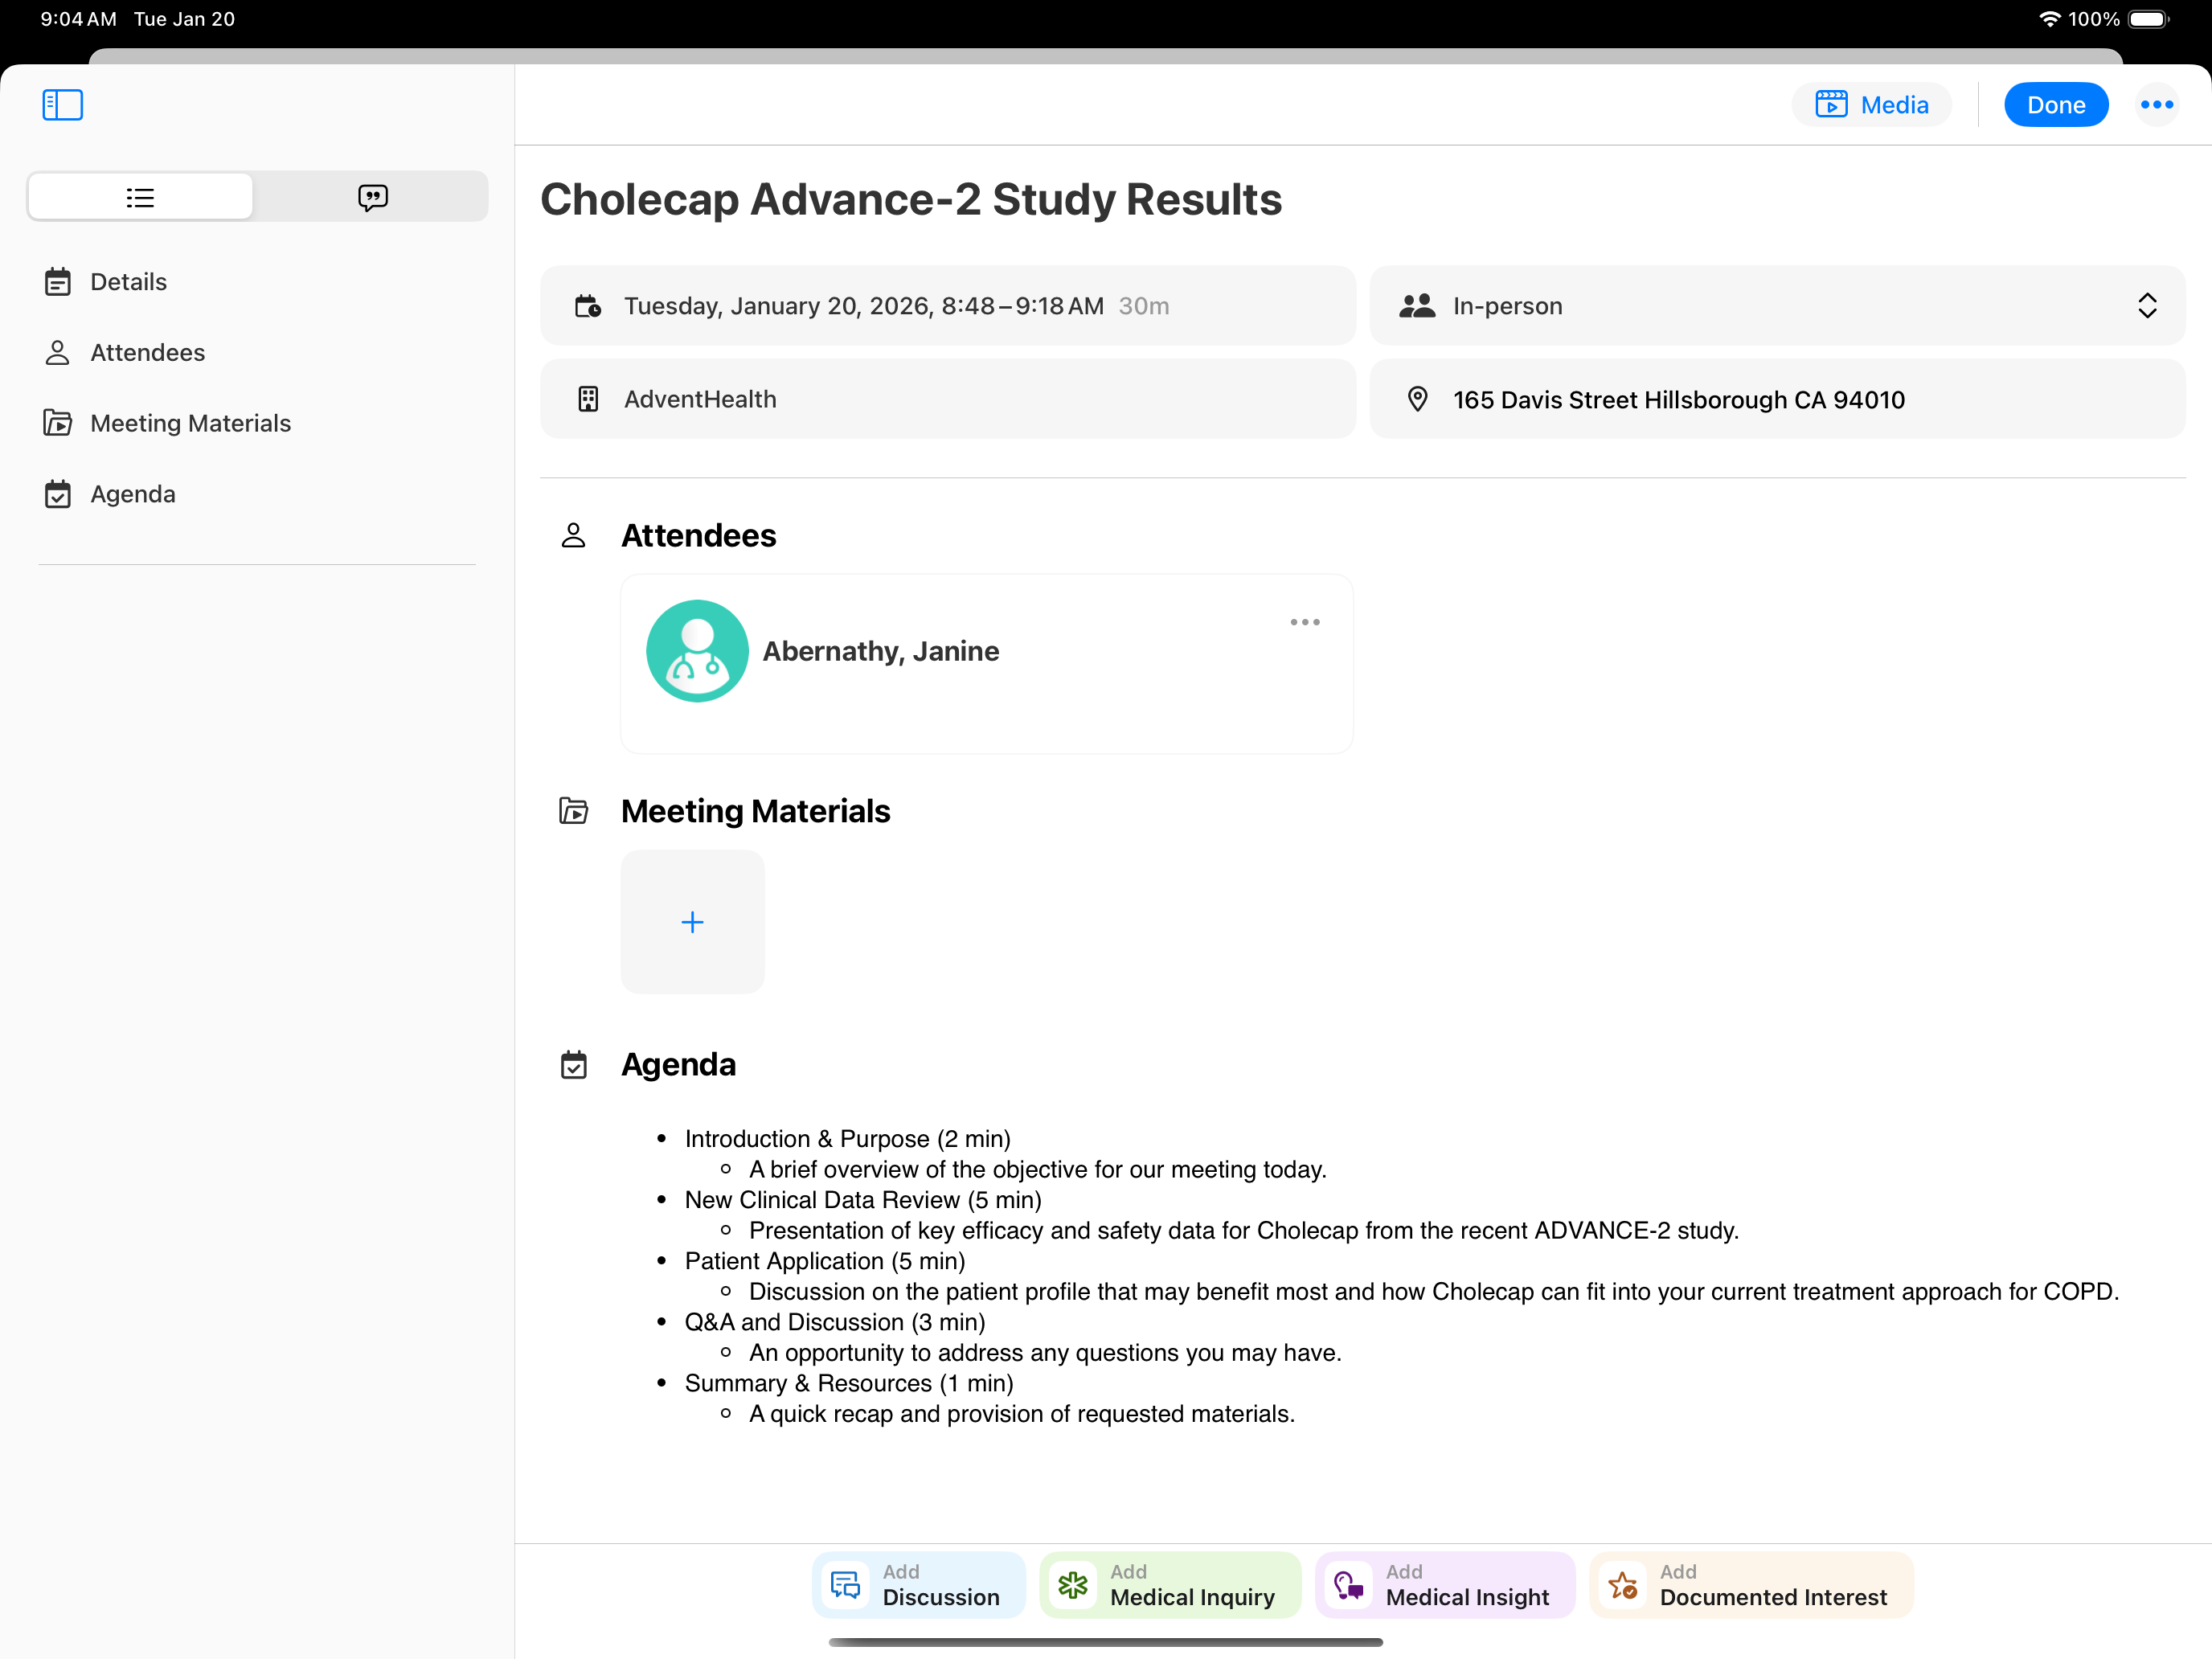This screenshot has width=2212, height=1659.
Task: Add Discussion record
Action: (919, 1585)
